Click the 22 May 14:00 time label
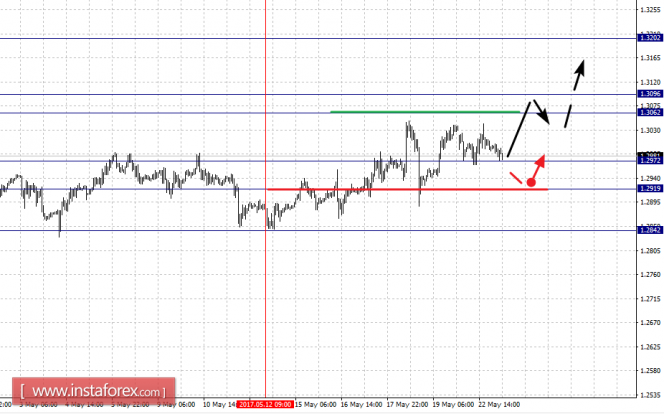 click(499, 405)
